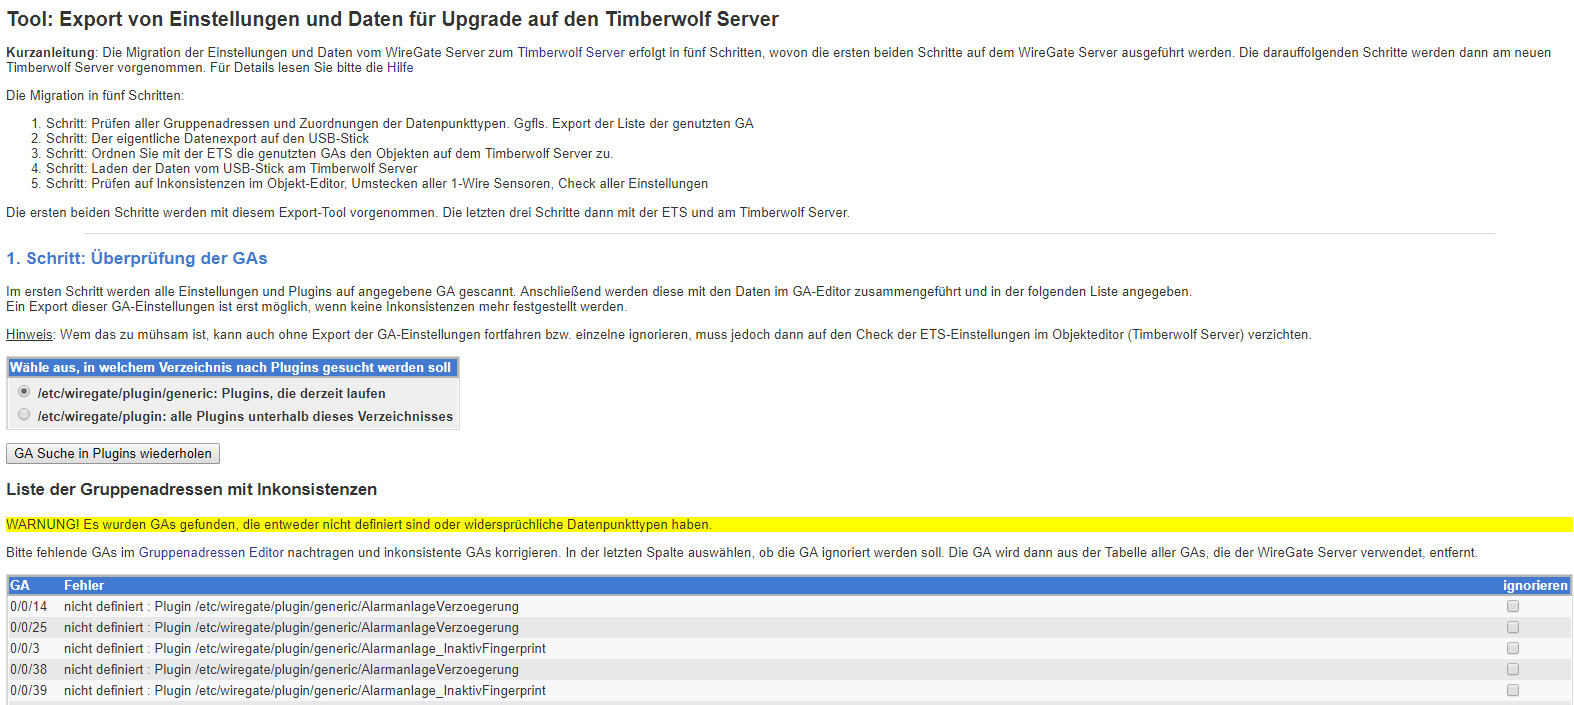The width and height of the screenshot is (1574, 705).
Task: Click the ignorieren column header
Action: (1535, 586)
